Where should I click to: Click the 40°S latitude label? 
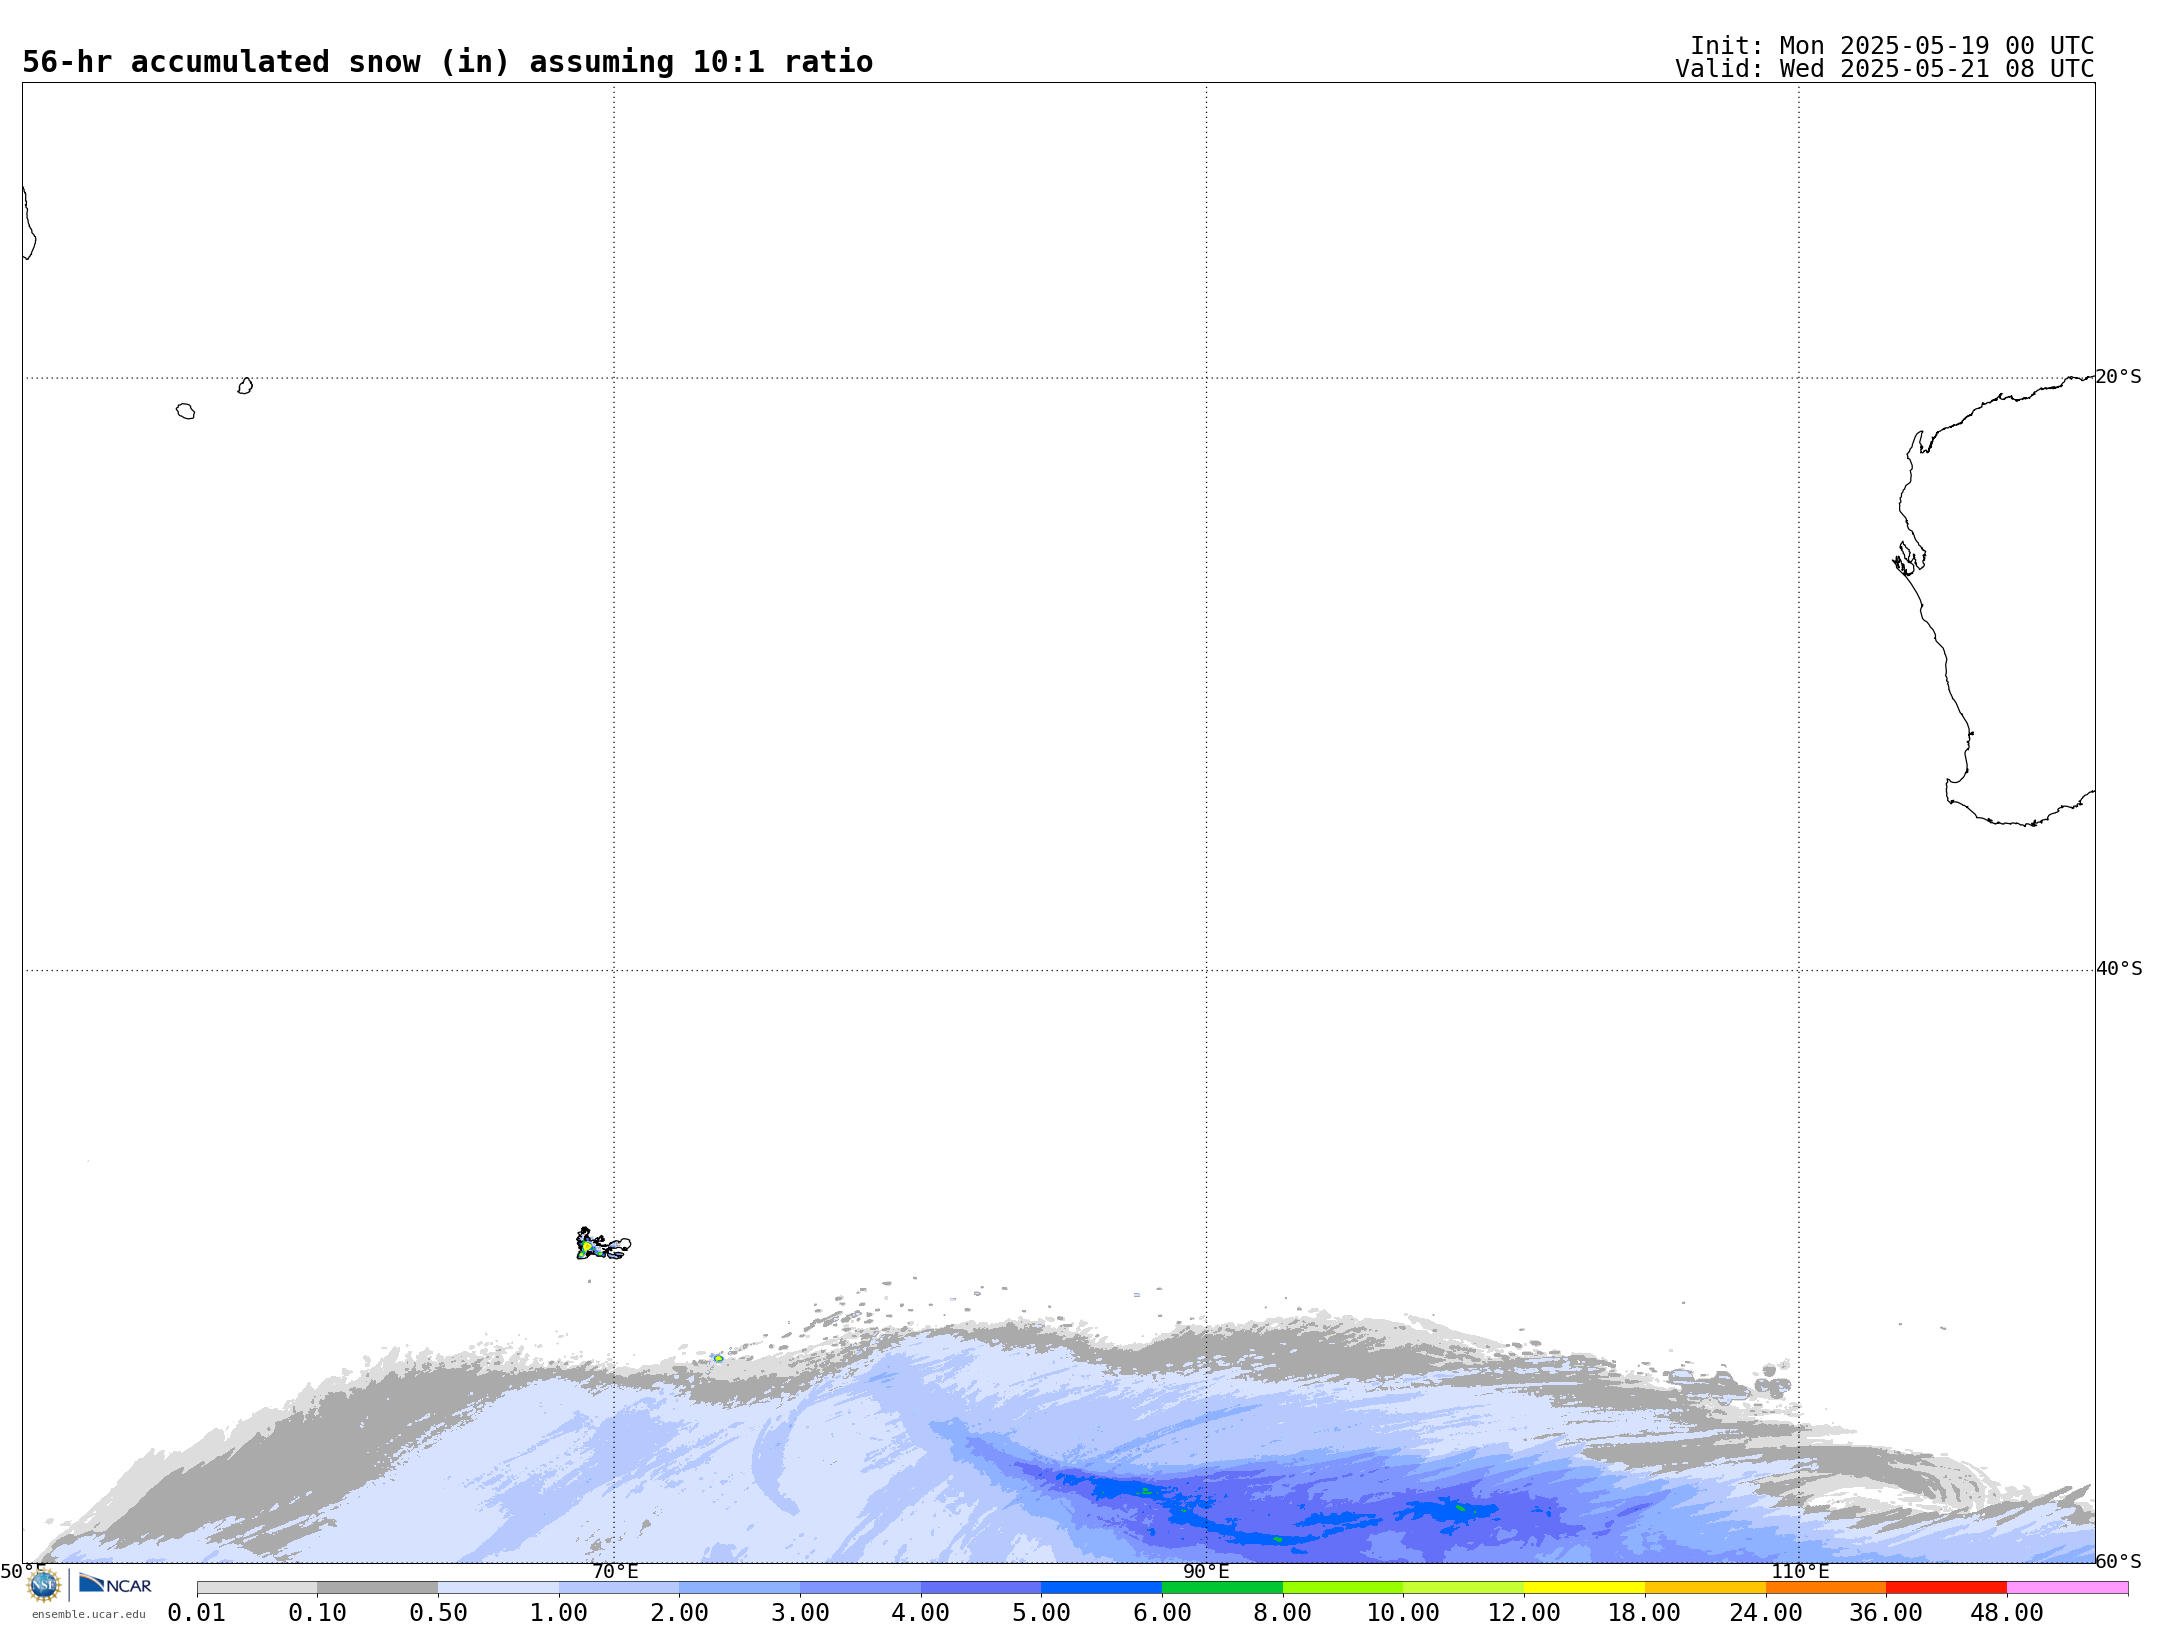click(x=2119, y=969)
